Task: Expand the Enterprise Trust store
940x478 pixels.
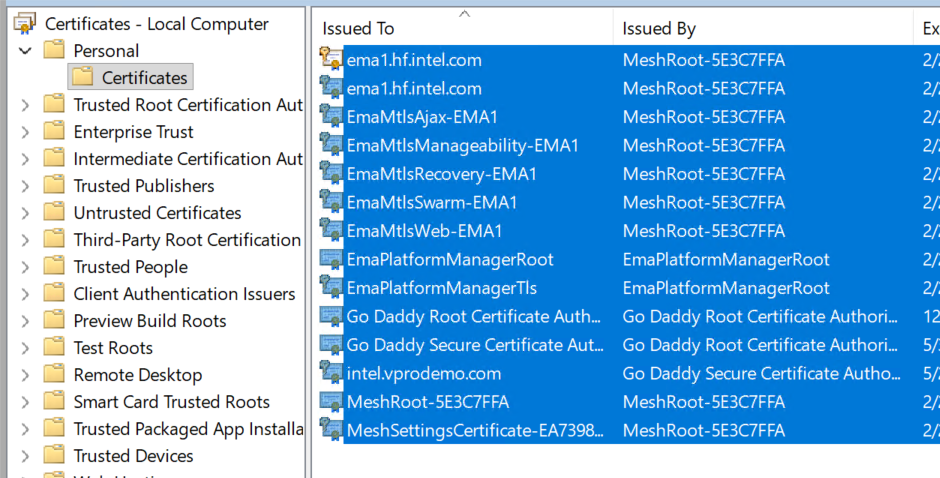Action: pos(26,132)
